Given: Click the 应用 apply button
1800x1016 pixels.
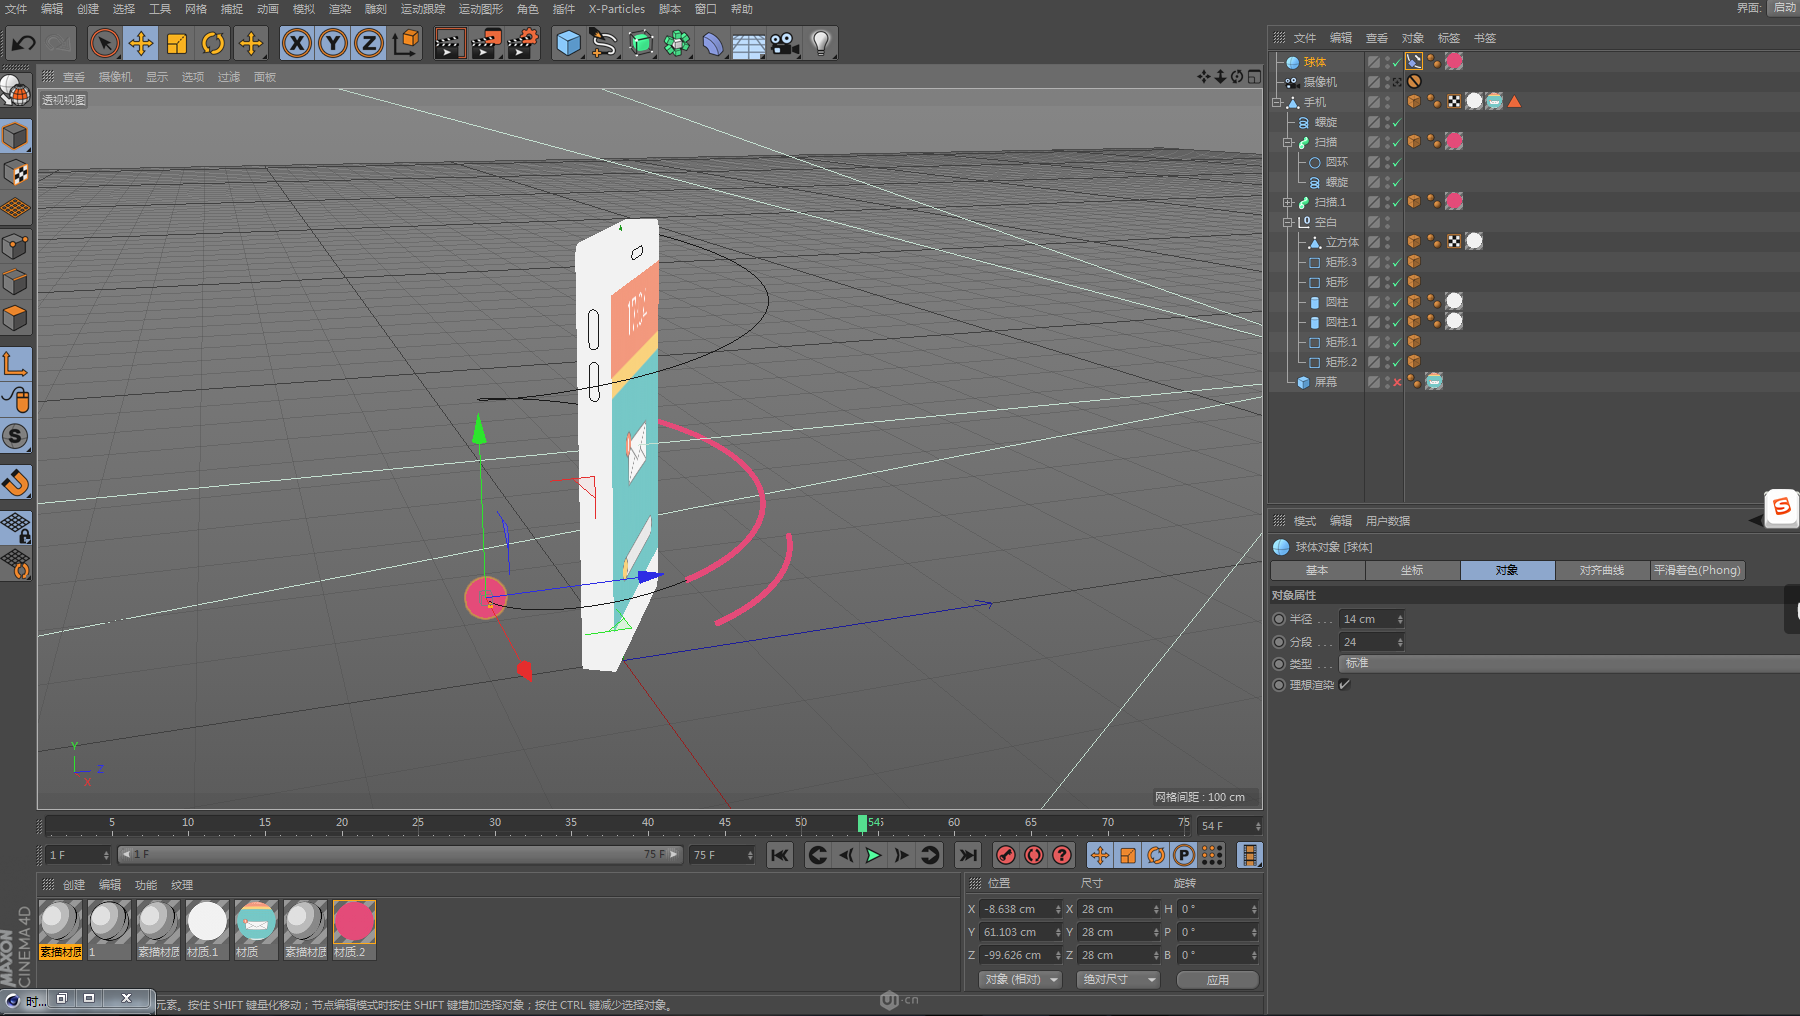Looking at the screenshot, I should click(1217, 980).
